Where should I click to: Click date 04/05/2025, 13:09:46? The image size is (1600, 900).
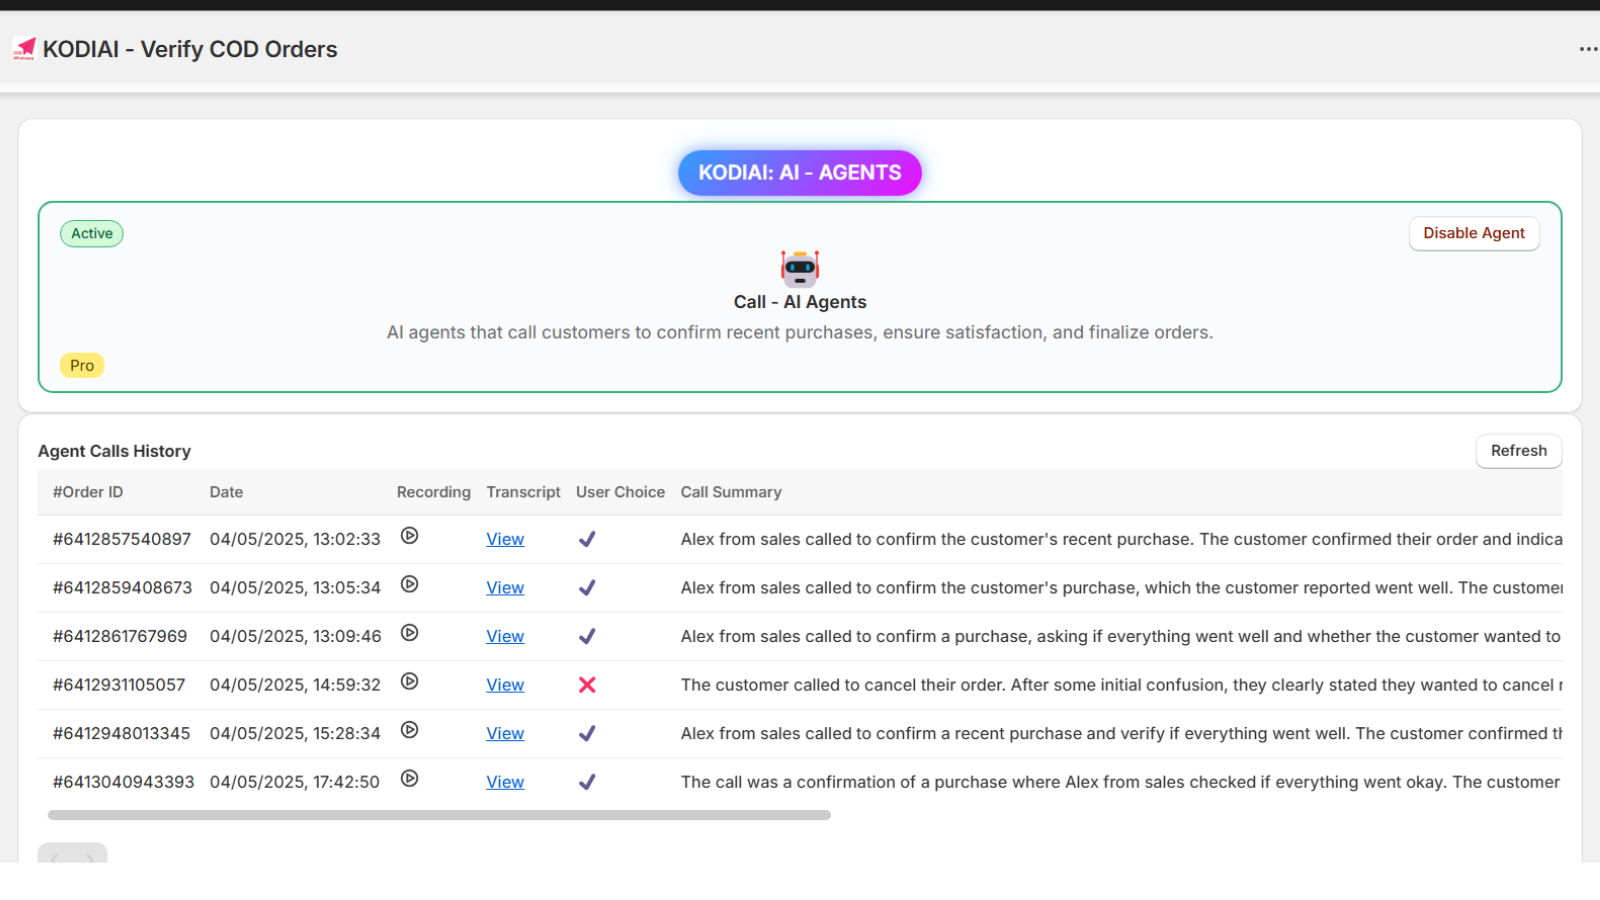click(x=295, y=636)
